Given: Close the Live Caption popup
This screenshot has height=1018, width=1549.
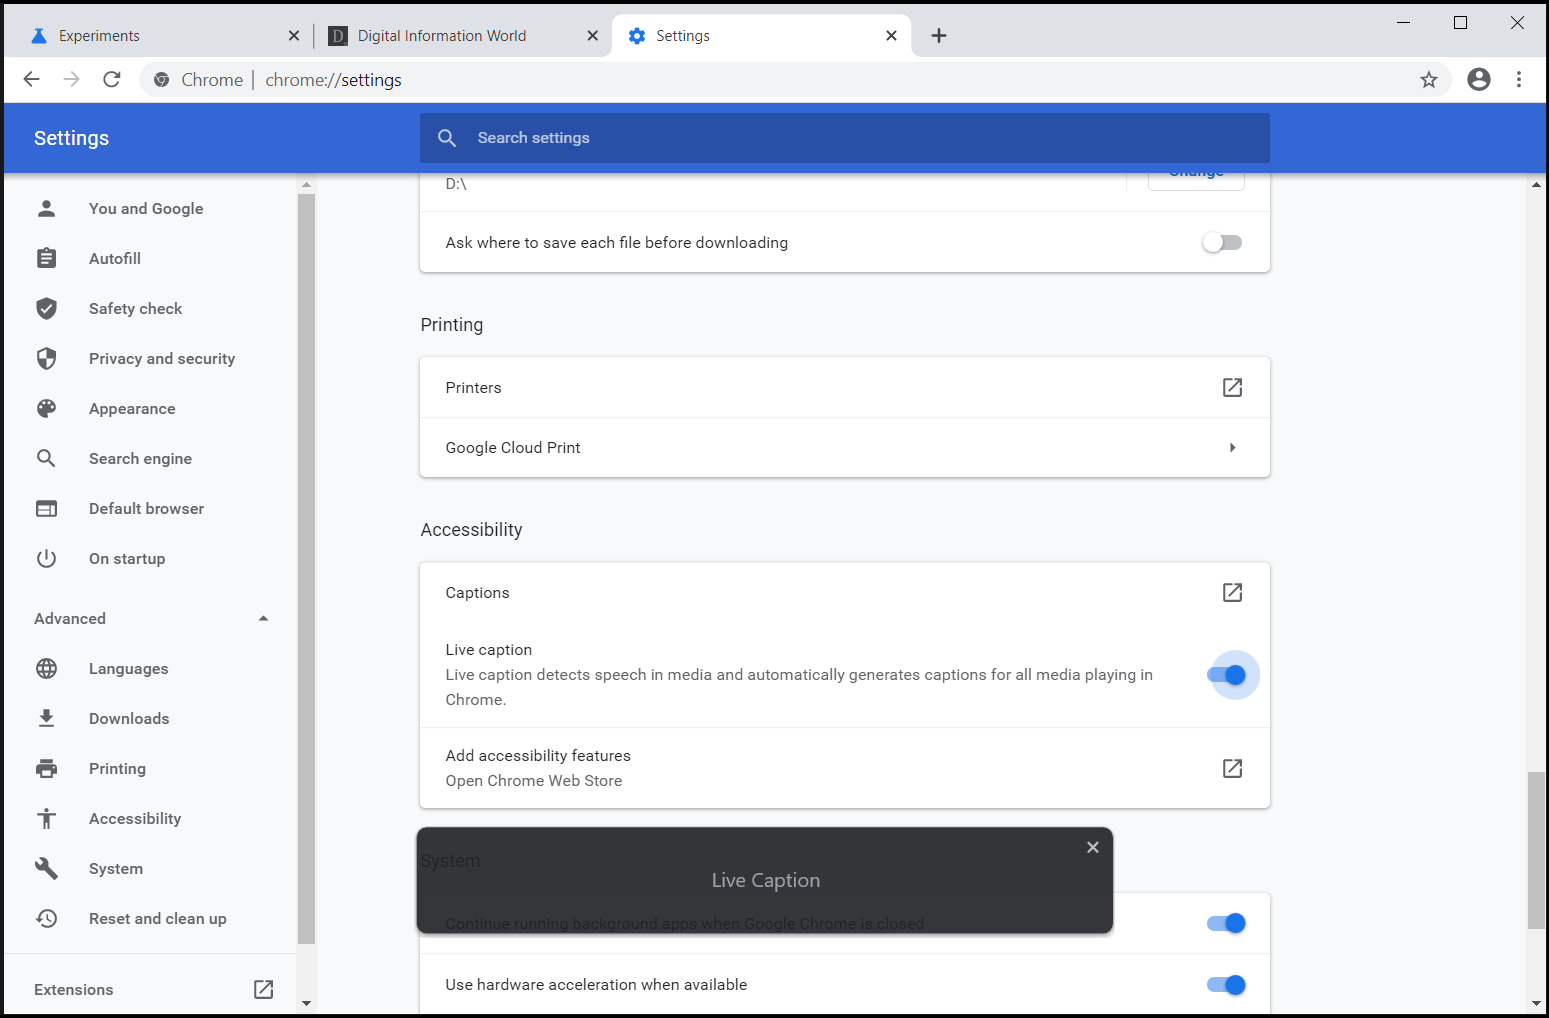Looking at the screenshot, I should pyautogui.click(x=1093, y=847).
